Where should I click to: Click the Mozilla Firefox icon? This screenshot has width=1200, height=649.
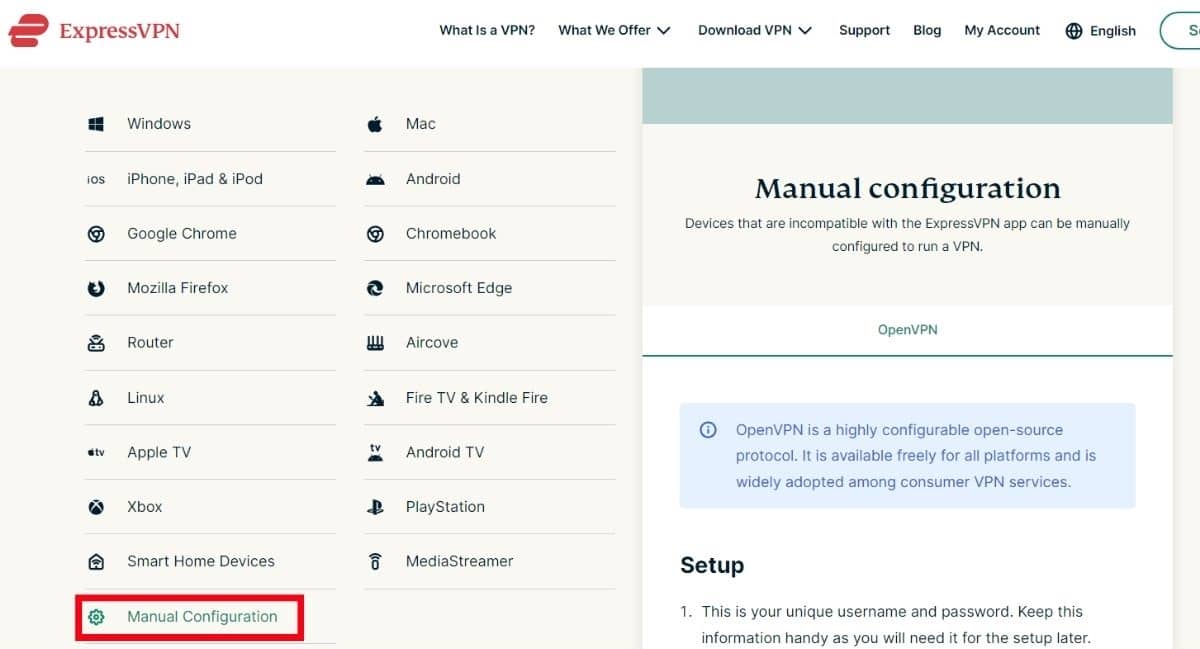coord(96,288)
